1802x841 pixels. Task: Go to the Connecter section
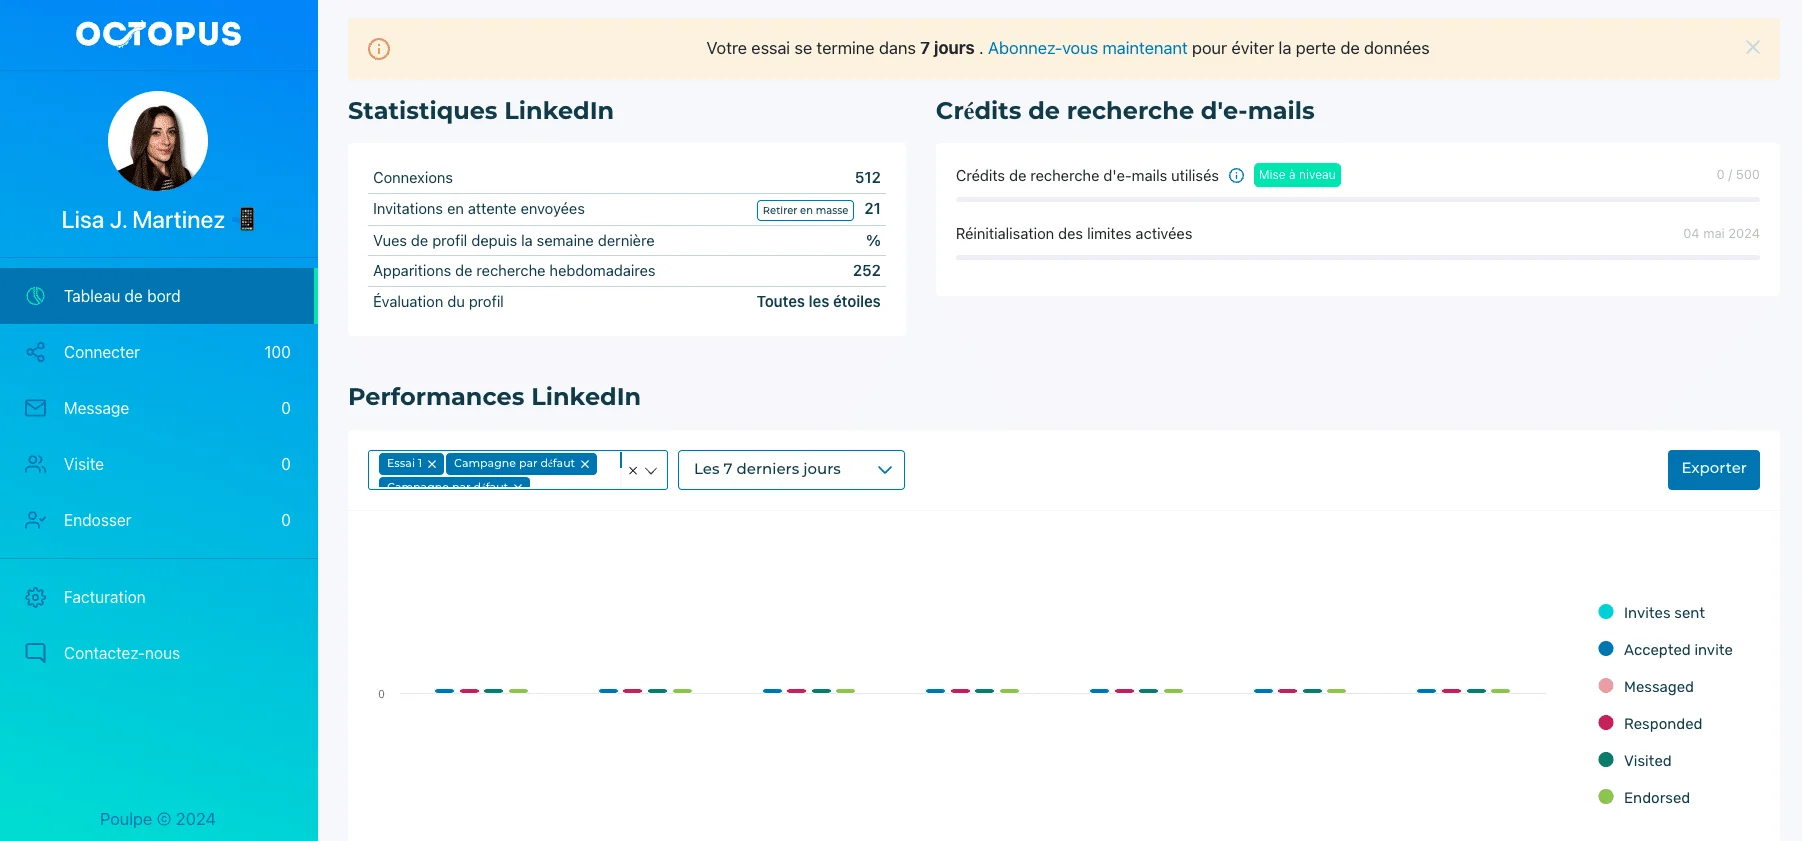(x=158, y=352)
